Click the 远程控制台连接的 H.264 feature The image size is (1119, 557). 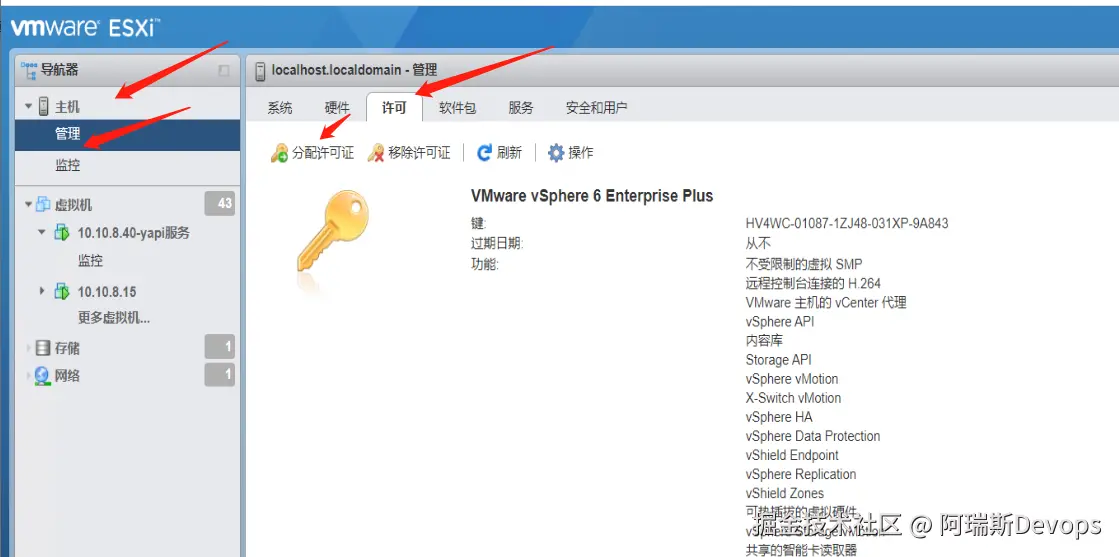point(814,283)
